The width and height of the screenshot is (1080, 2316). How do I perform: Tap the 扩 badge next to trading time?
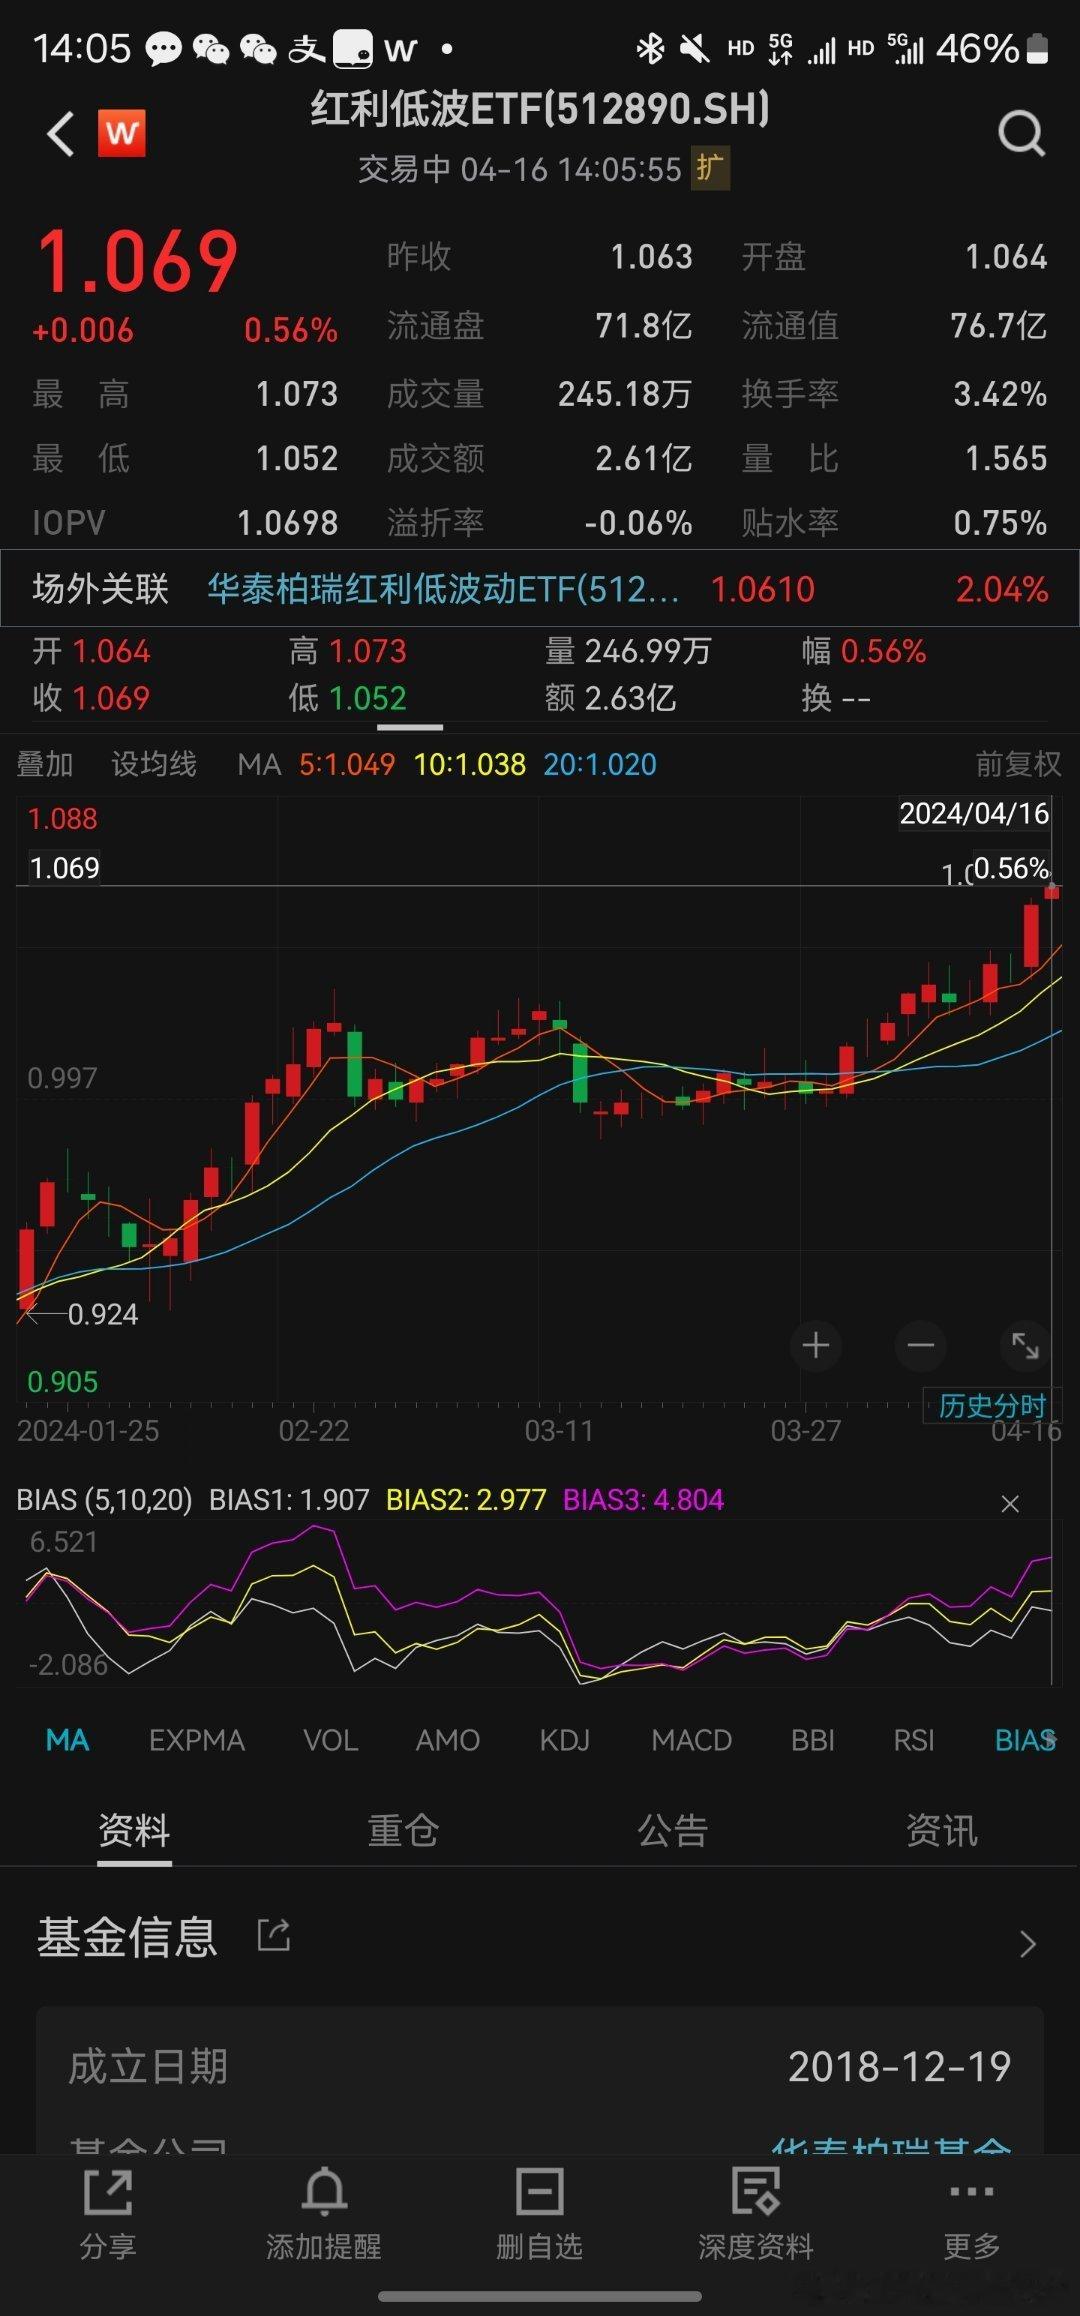pos(710,168)
